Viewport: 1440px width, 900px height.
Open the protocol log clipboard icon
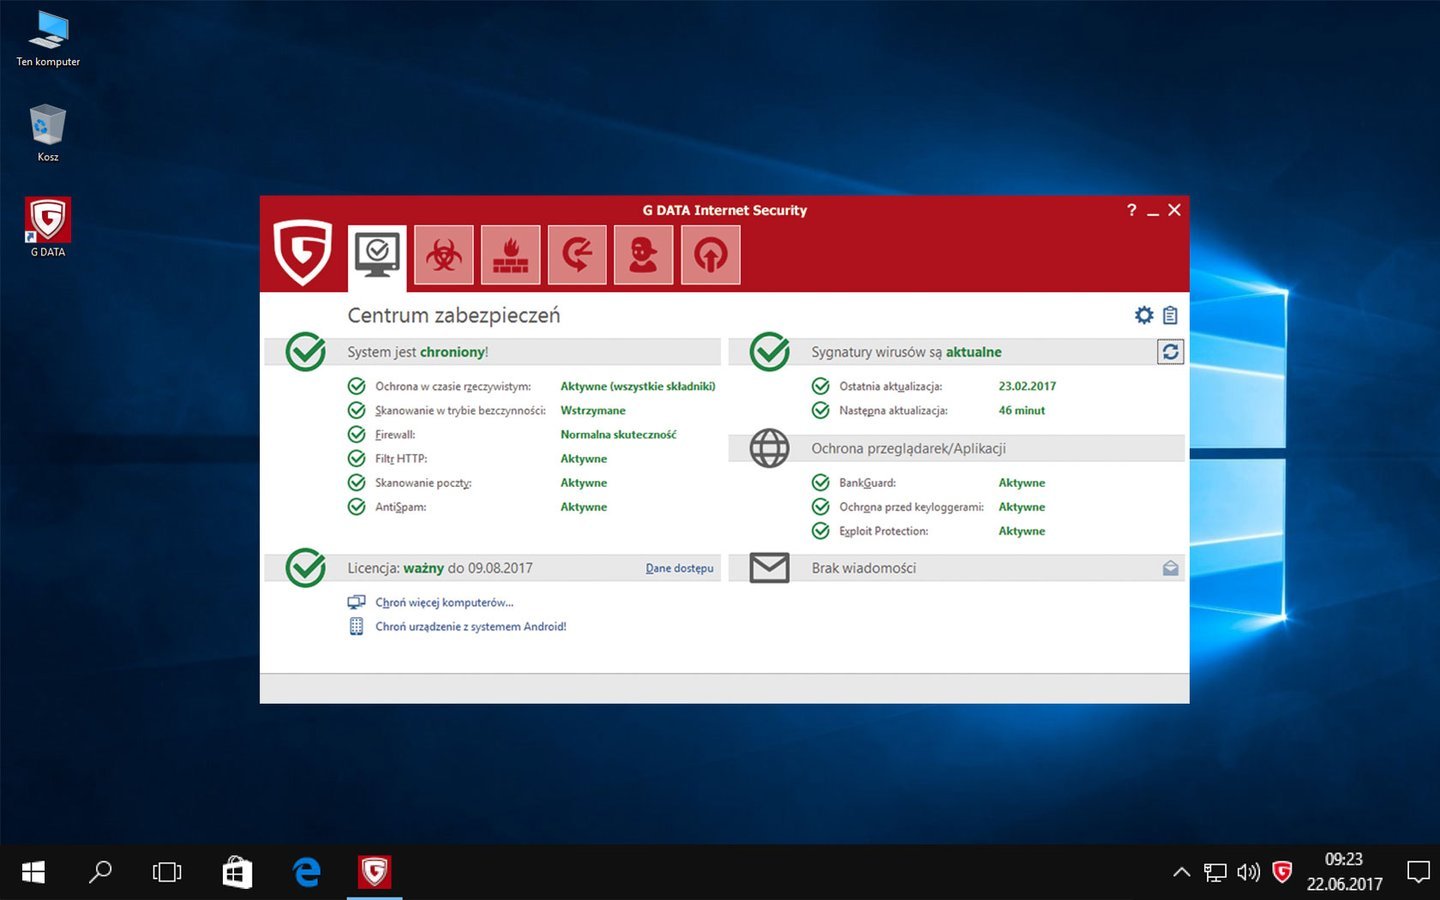click(1170, 315)
